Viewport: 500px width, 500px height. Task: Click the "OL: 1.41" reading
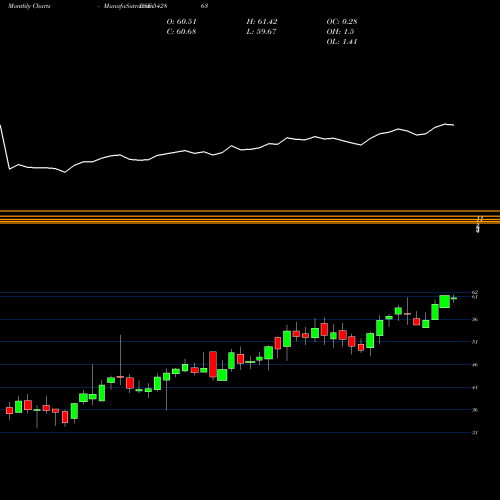tap(342, 42)
